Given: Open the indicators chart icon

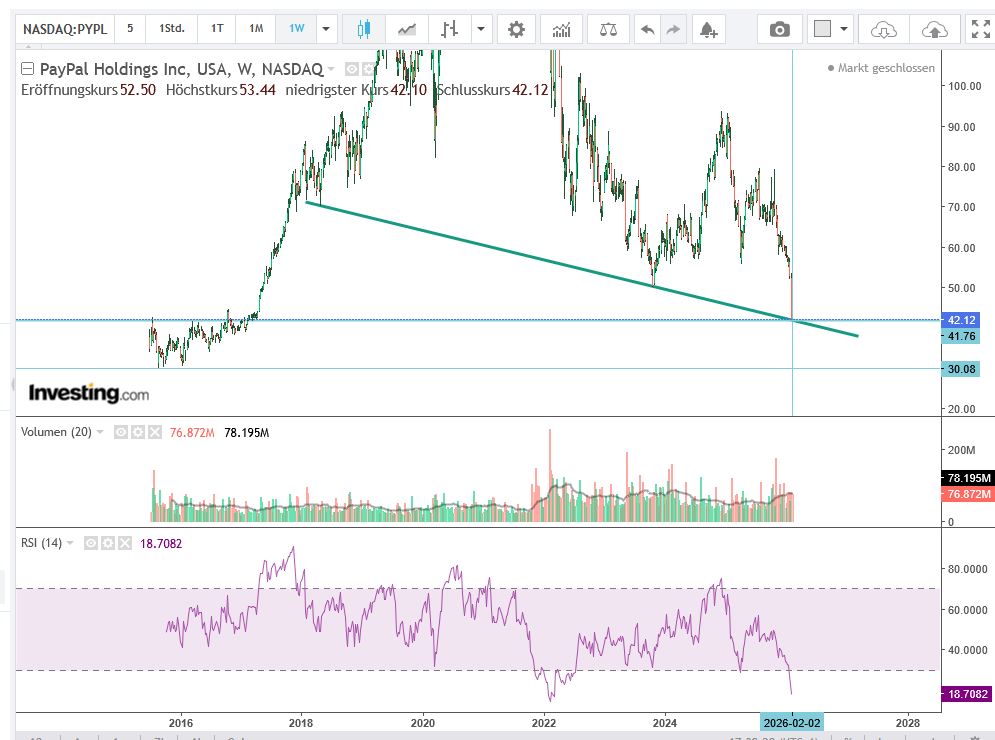Looking at the screenshot, I should 563,29.
